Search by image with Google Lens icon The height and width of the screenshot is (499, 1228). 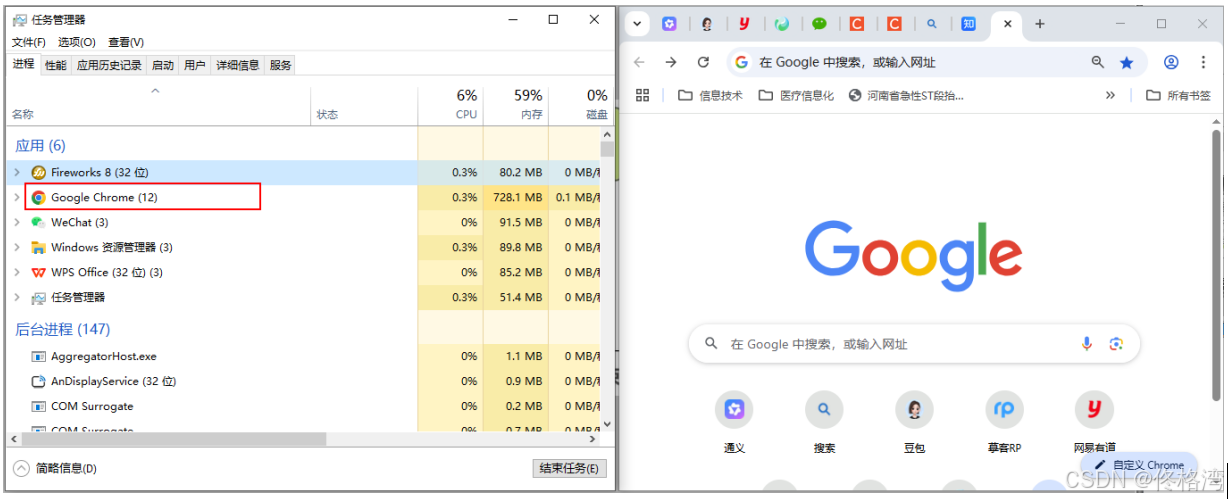(1116, 343)
